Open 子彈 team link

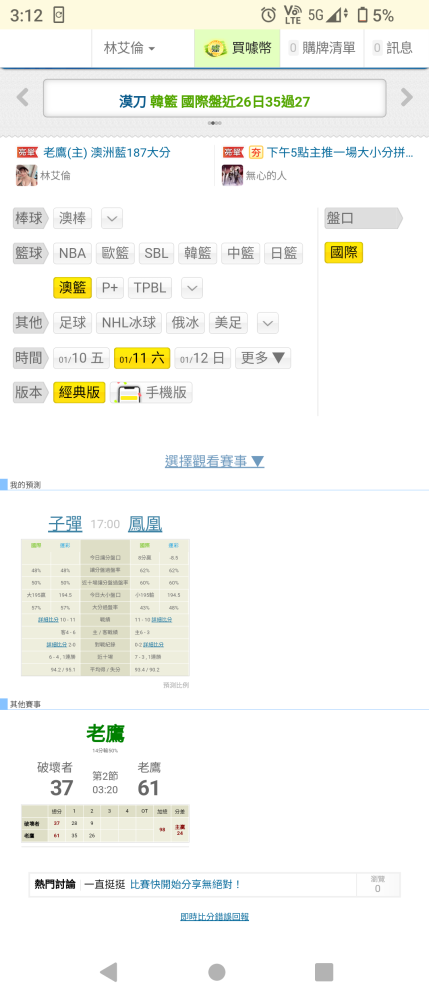[x=66, y=524]
